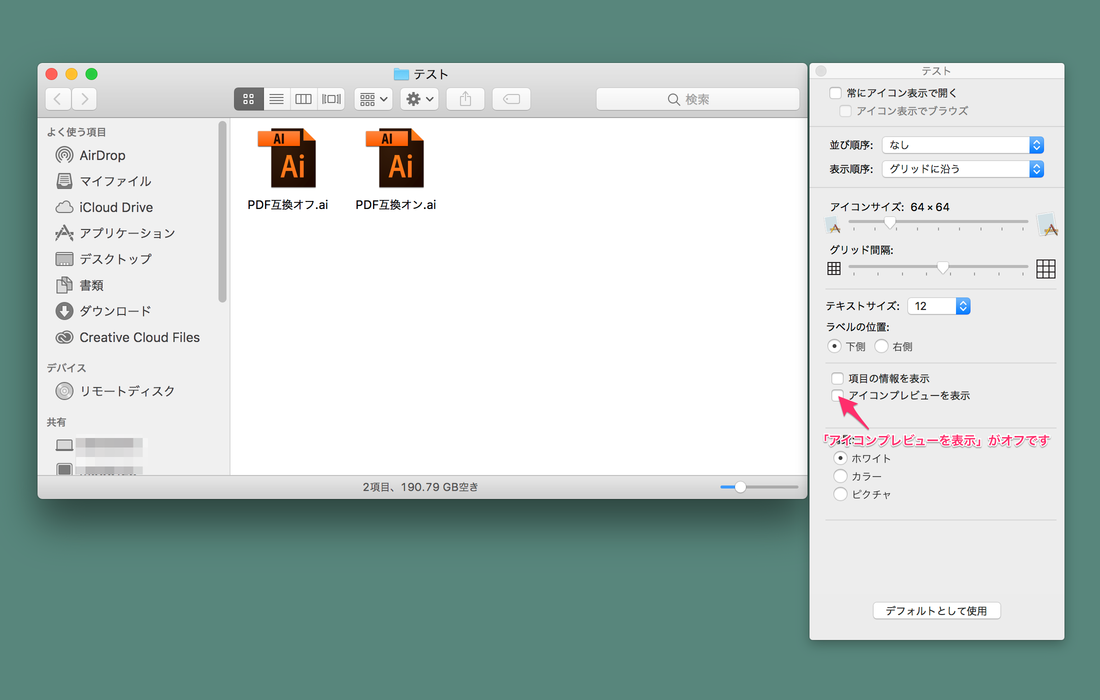Click the large icon at right of size slider
The height and width of the screenshot is (700, 1100).
(1047, 224)
